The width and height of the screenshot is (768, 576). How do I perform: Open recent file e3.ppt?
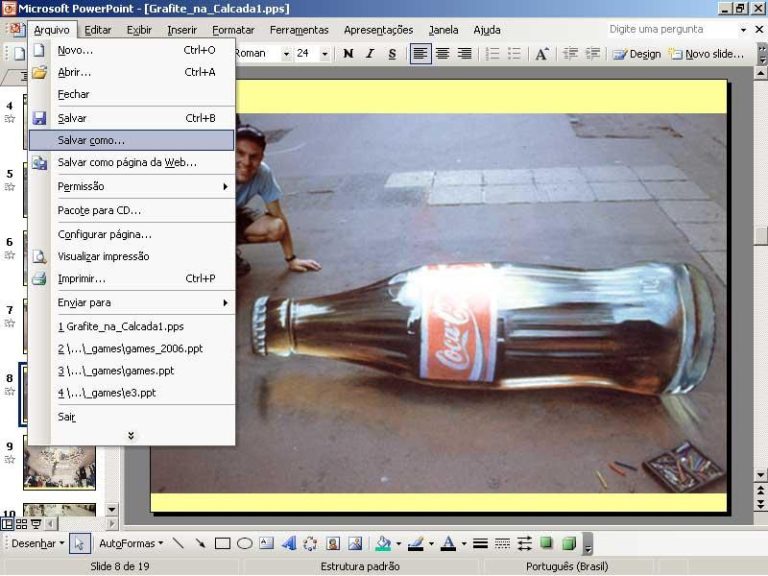[x=131, y=393]
